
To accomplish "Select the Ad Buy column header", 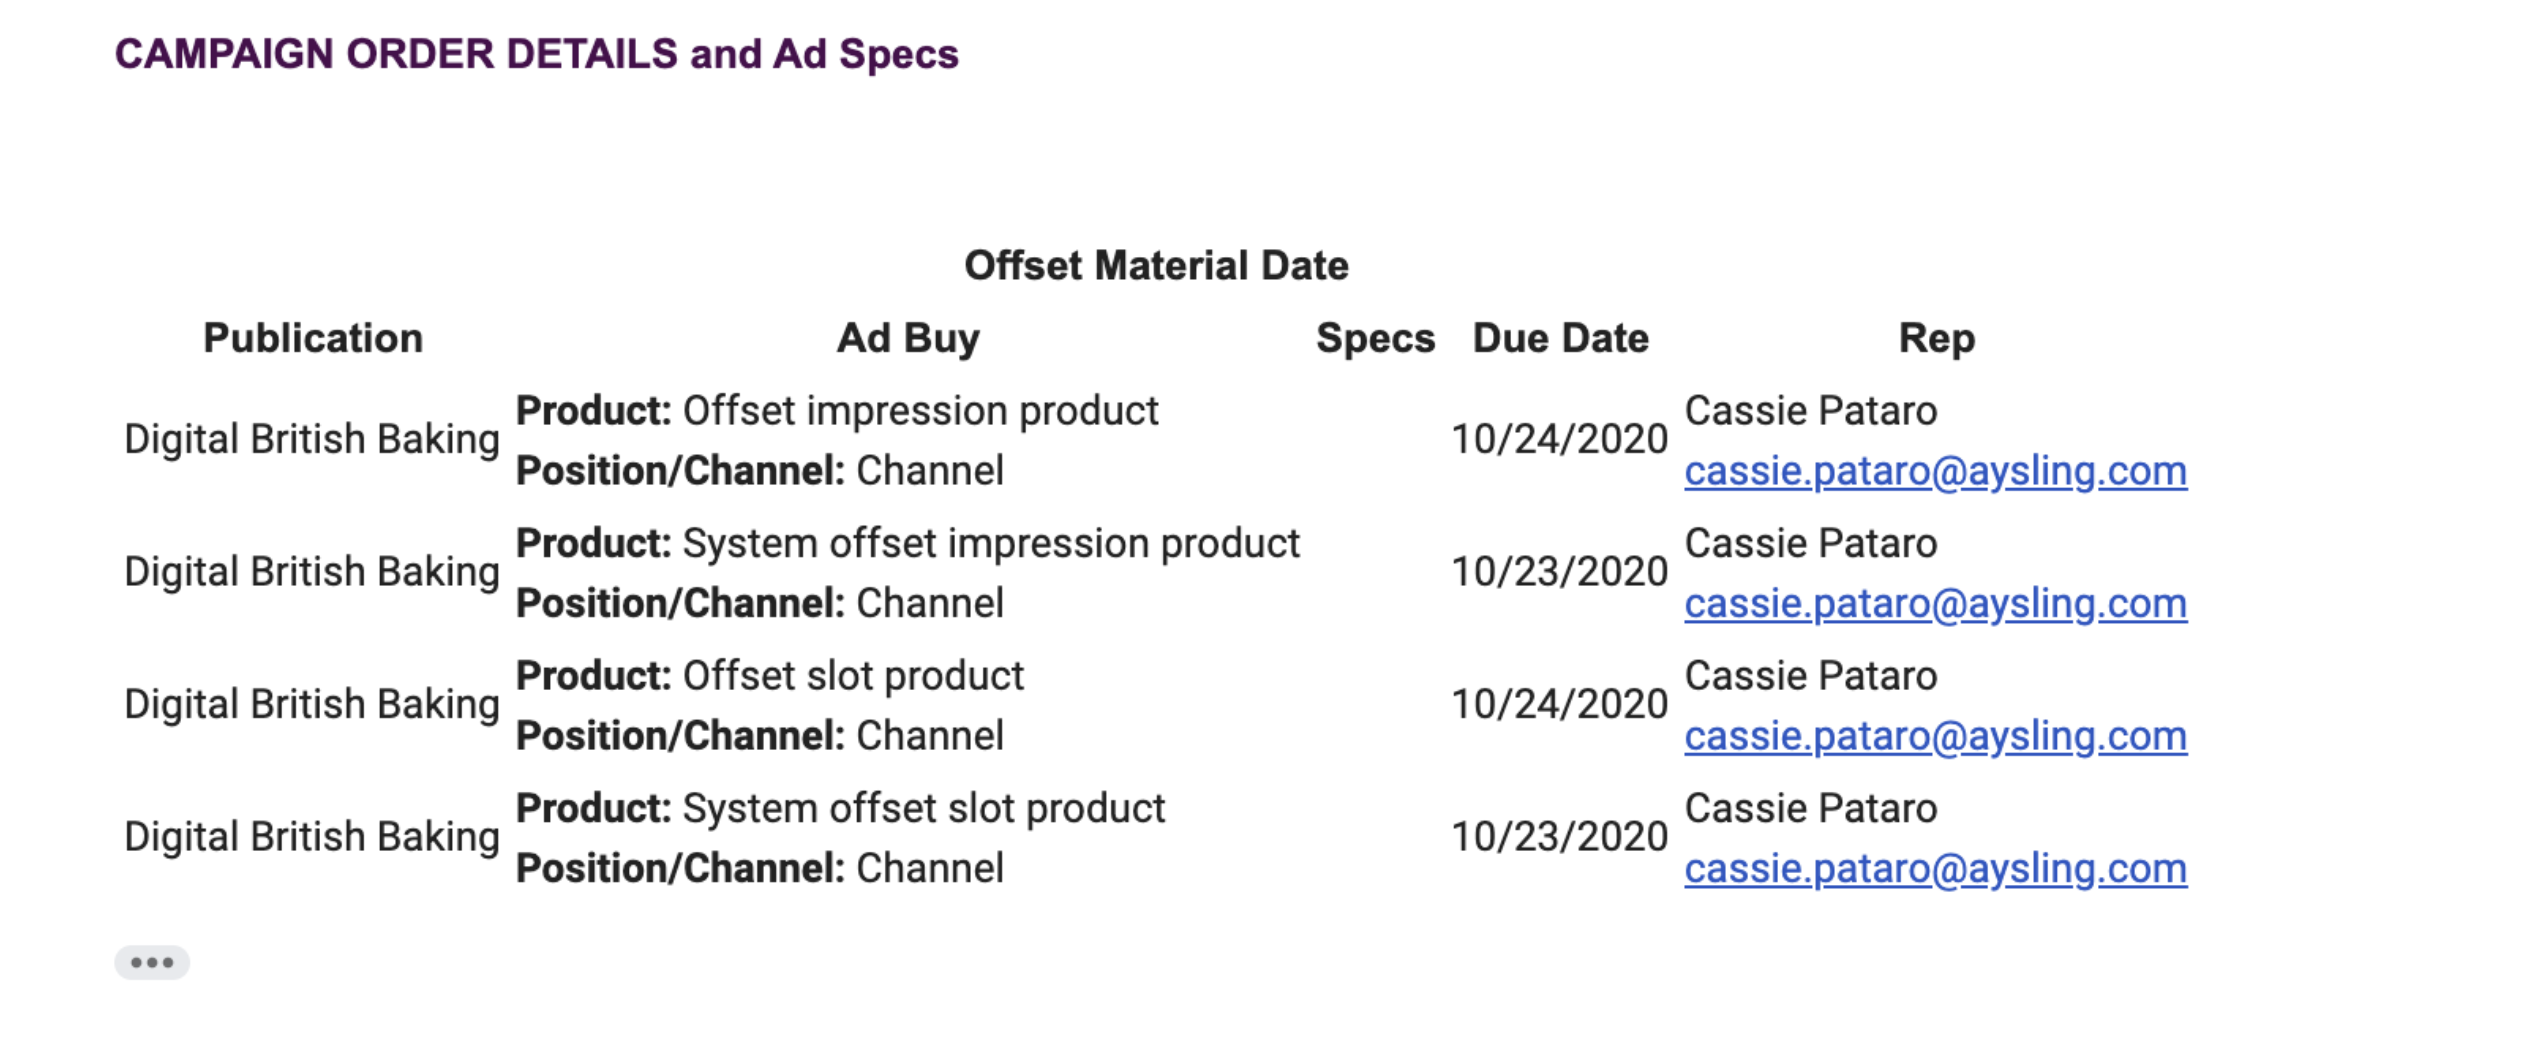I will (x=907, y=338).
